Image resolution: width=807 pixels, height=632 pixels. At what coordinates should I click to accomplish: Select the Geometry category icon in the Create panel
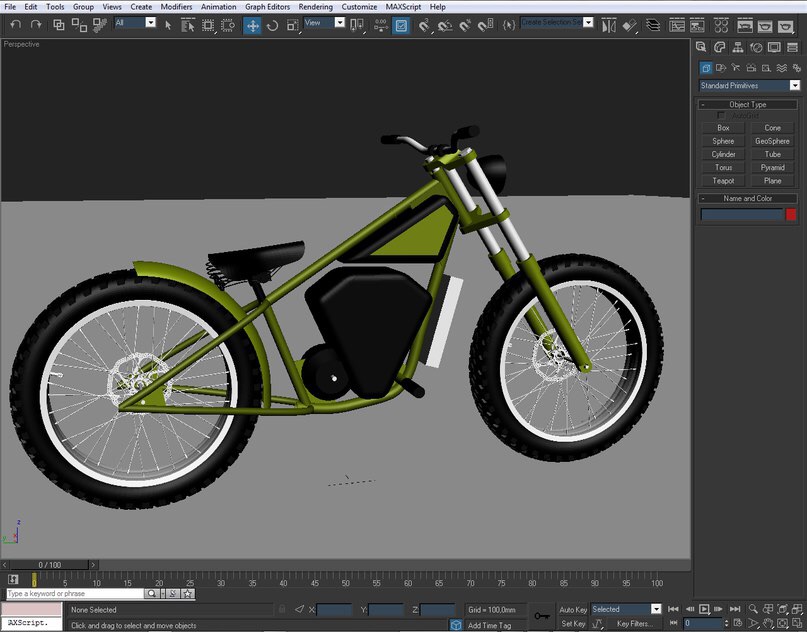[707, 68]
